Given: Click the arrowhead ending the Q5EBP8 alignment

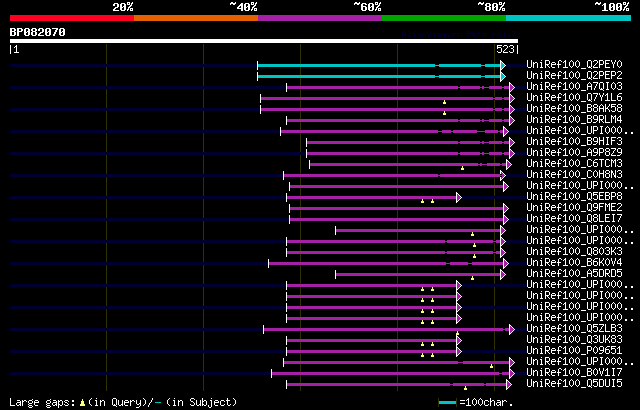Looking at the screenshot, I should point(459,197).
